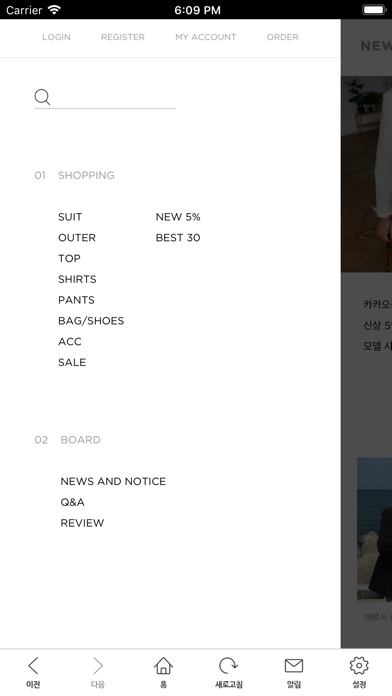Image resolution: width=392 pixels, height=696 pixels.
Task: Open NEWS AND NOTICE board
Action: (x=113, y=482)
